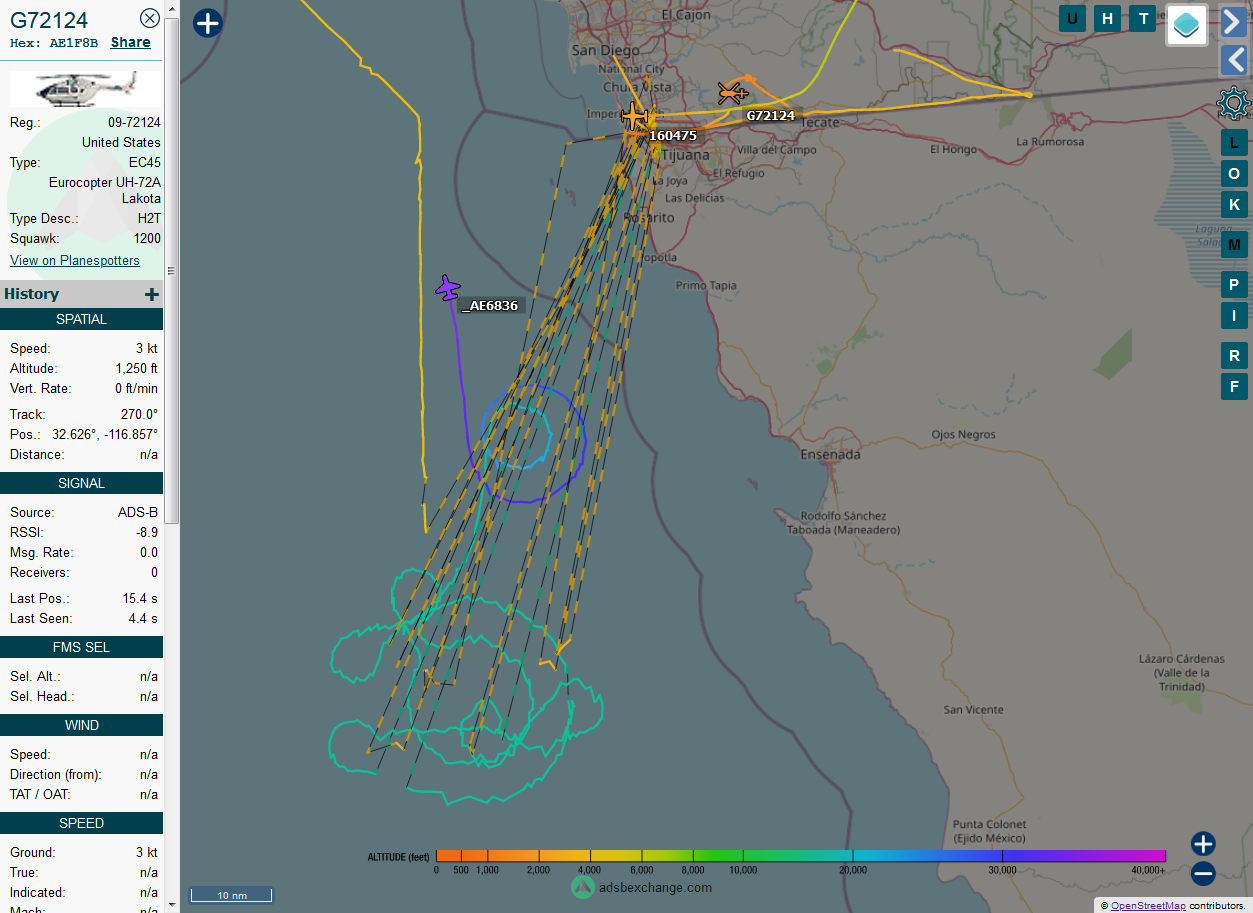Click the R map button
1253x913 pixels.
1234,356
